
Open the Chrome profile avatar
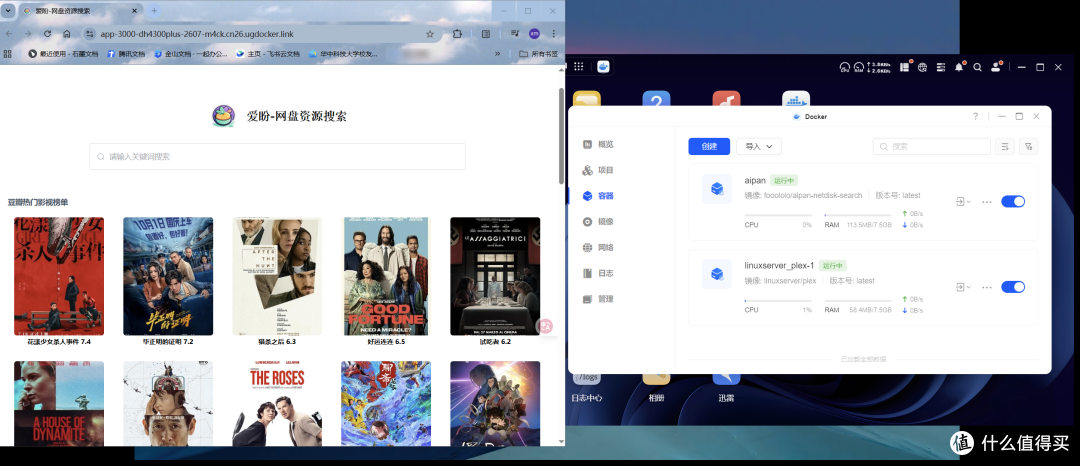coord(534,34)
